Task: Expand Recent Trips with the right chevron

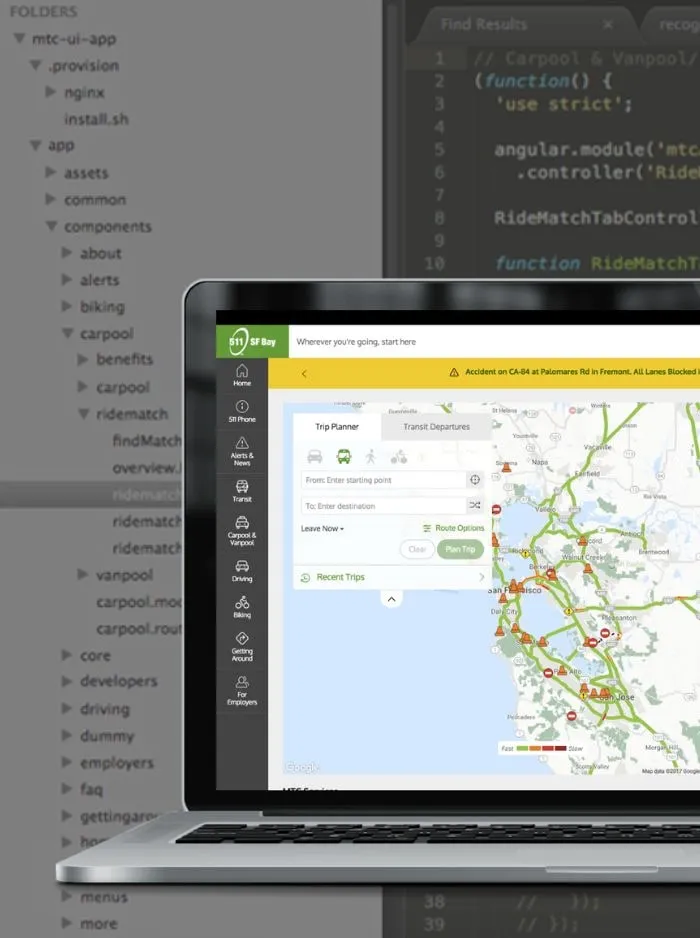Action: 482,577
